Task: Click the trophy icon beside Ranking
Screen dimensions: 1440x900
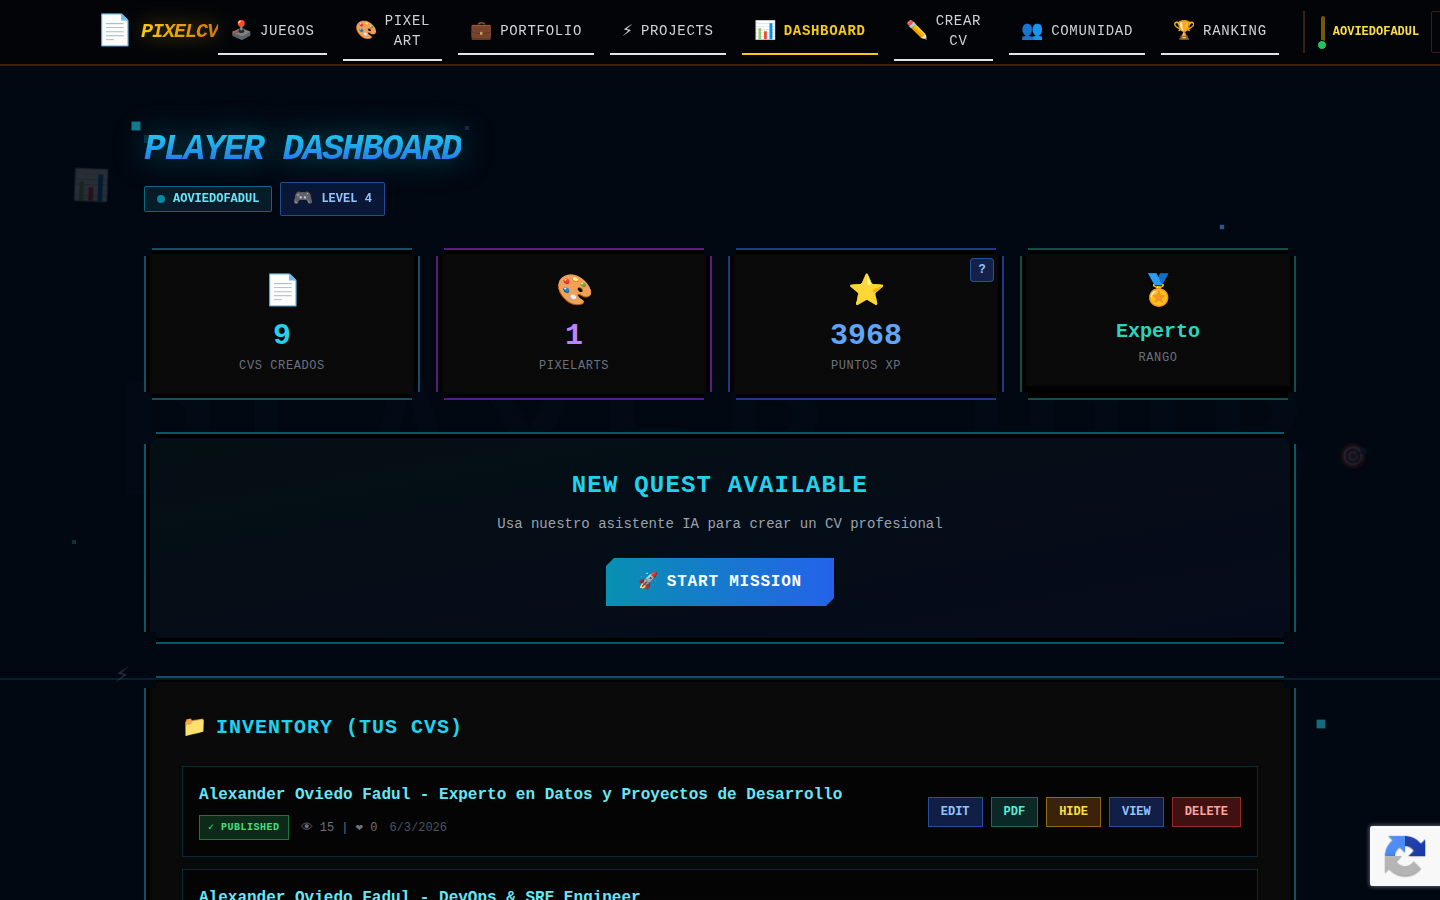Action: click(1184, 30)
